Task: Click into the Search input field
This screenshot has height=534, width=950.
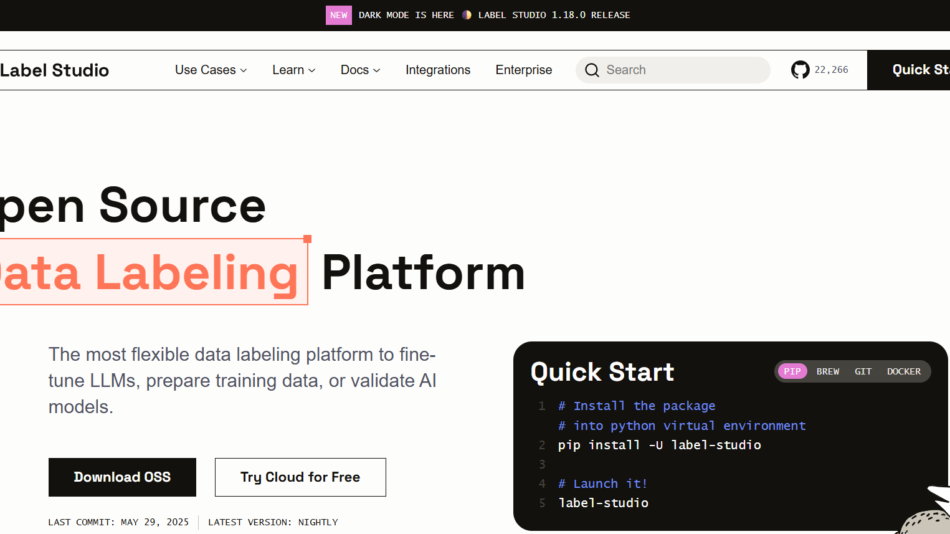Action: point(680,70)
